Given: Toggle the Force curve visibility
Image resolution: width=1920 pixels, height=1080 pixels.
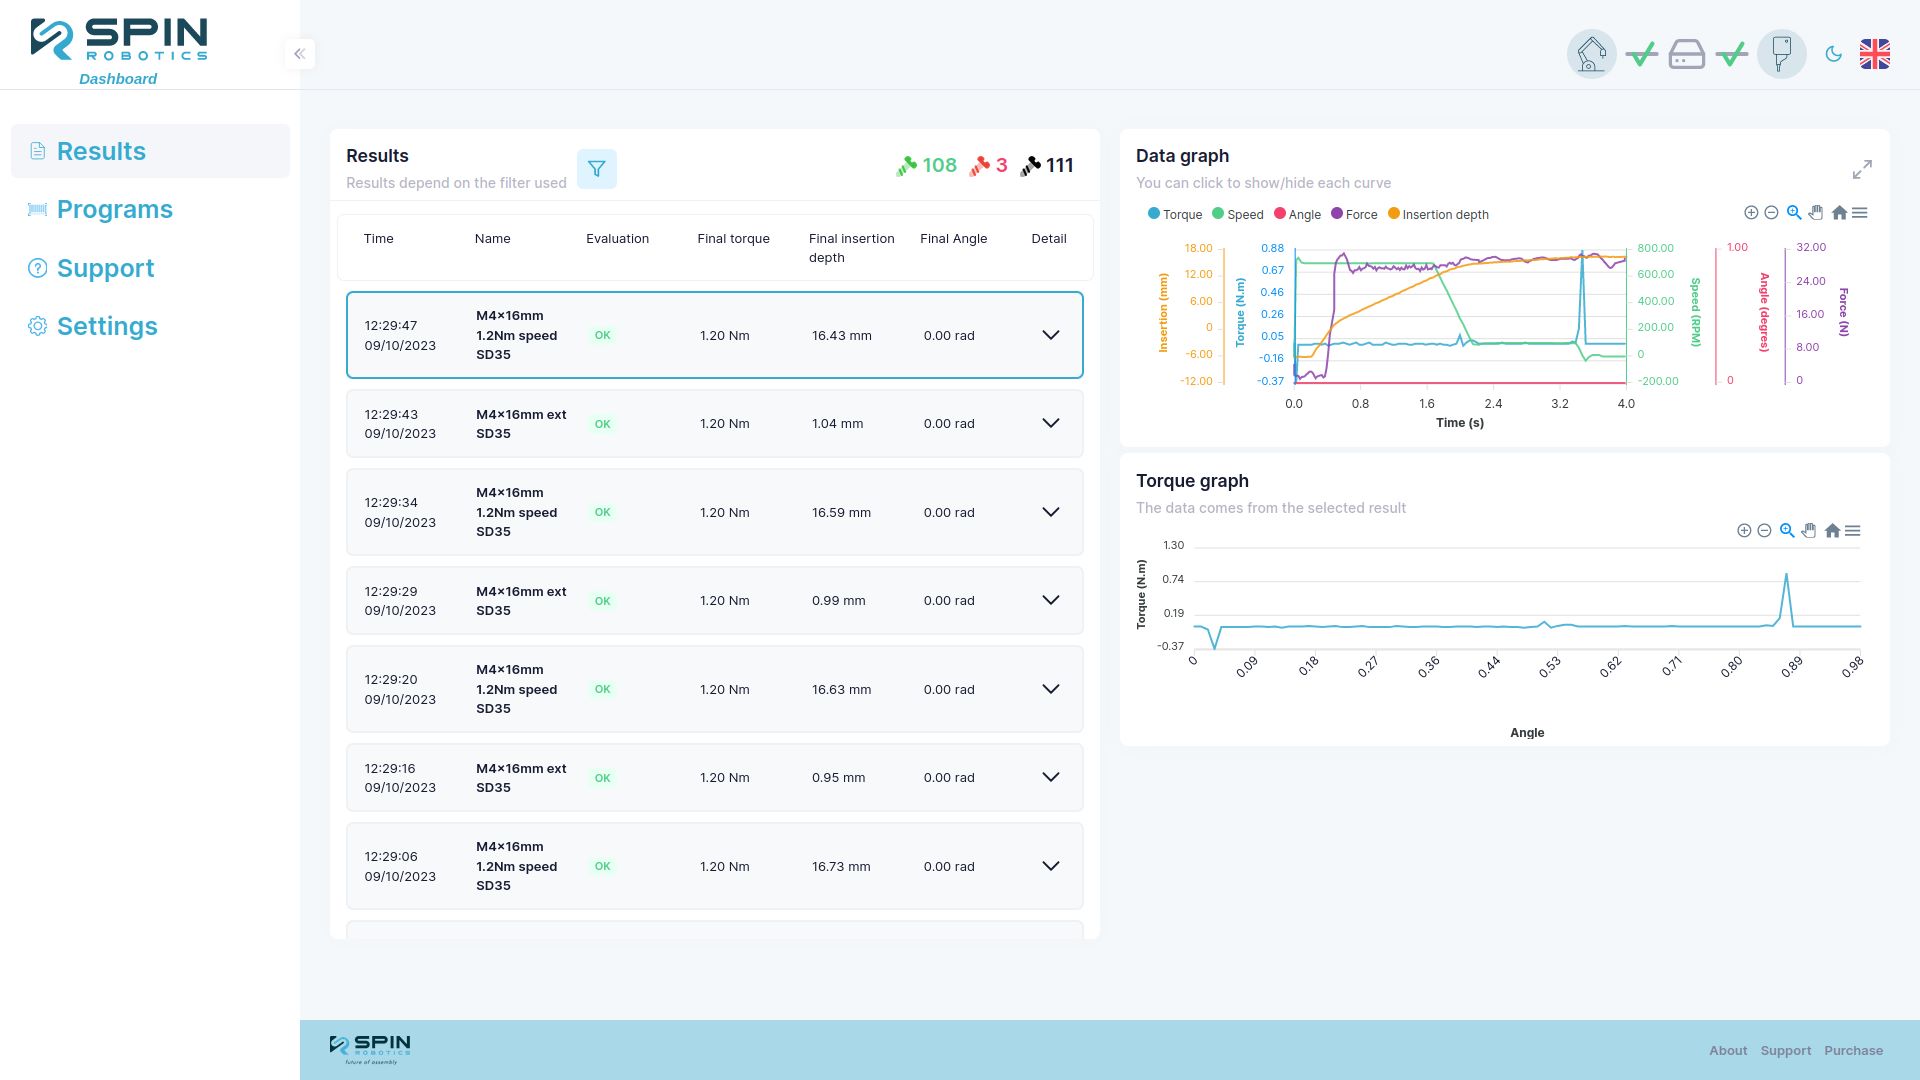Looking at the screenshot, I should 1354,214.
